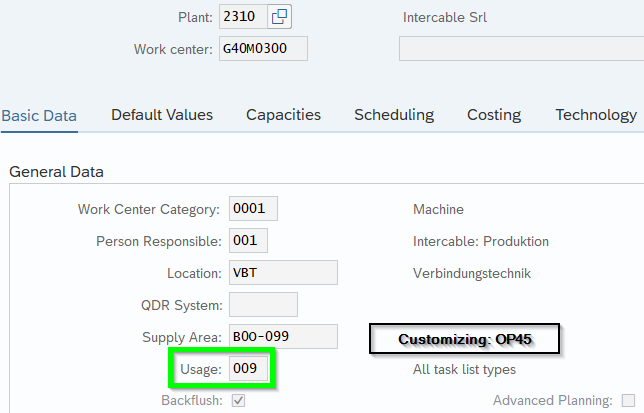Open the Default Values tab
Screen dimensions: 644x413
162,115
